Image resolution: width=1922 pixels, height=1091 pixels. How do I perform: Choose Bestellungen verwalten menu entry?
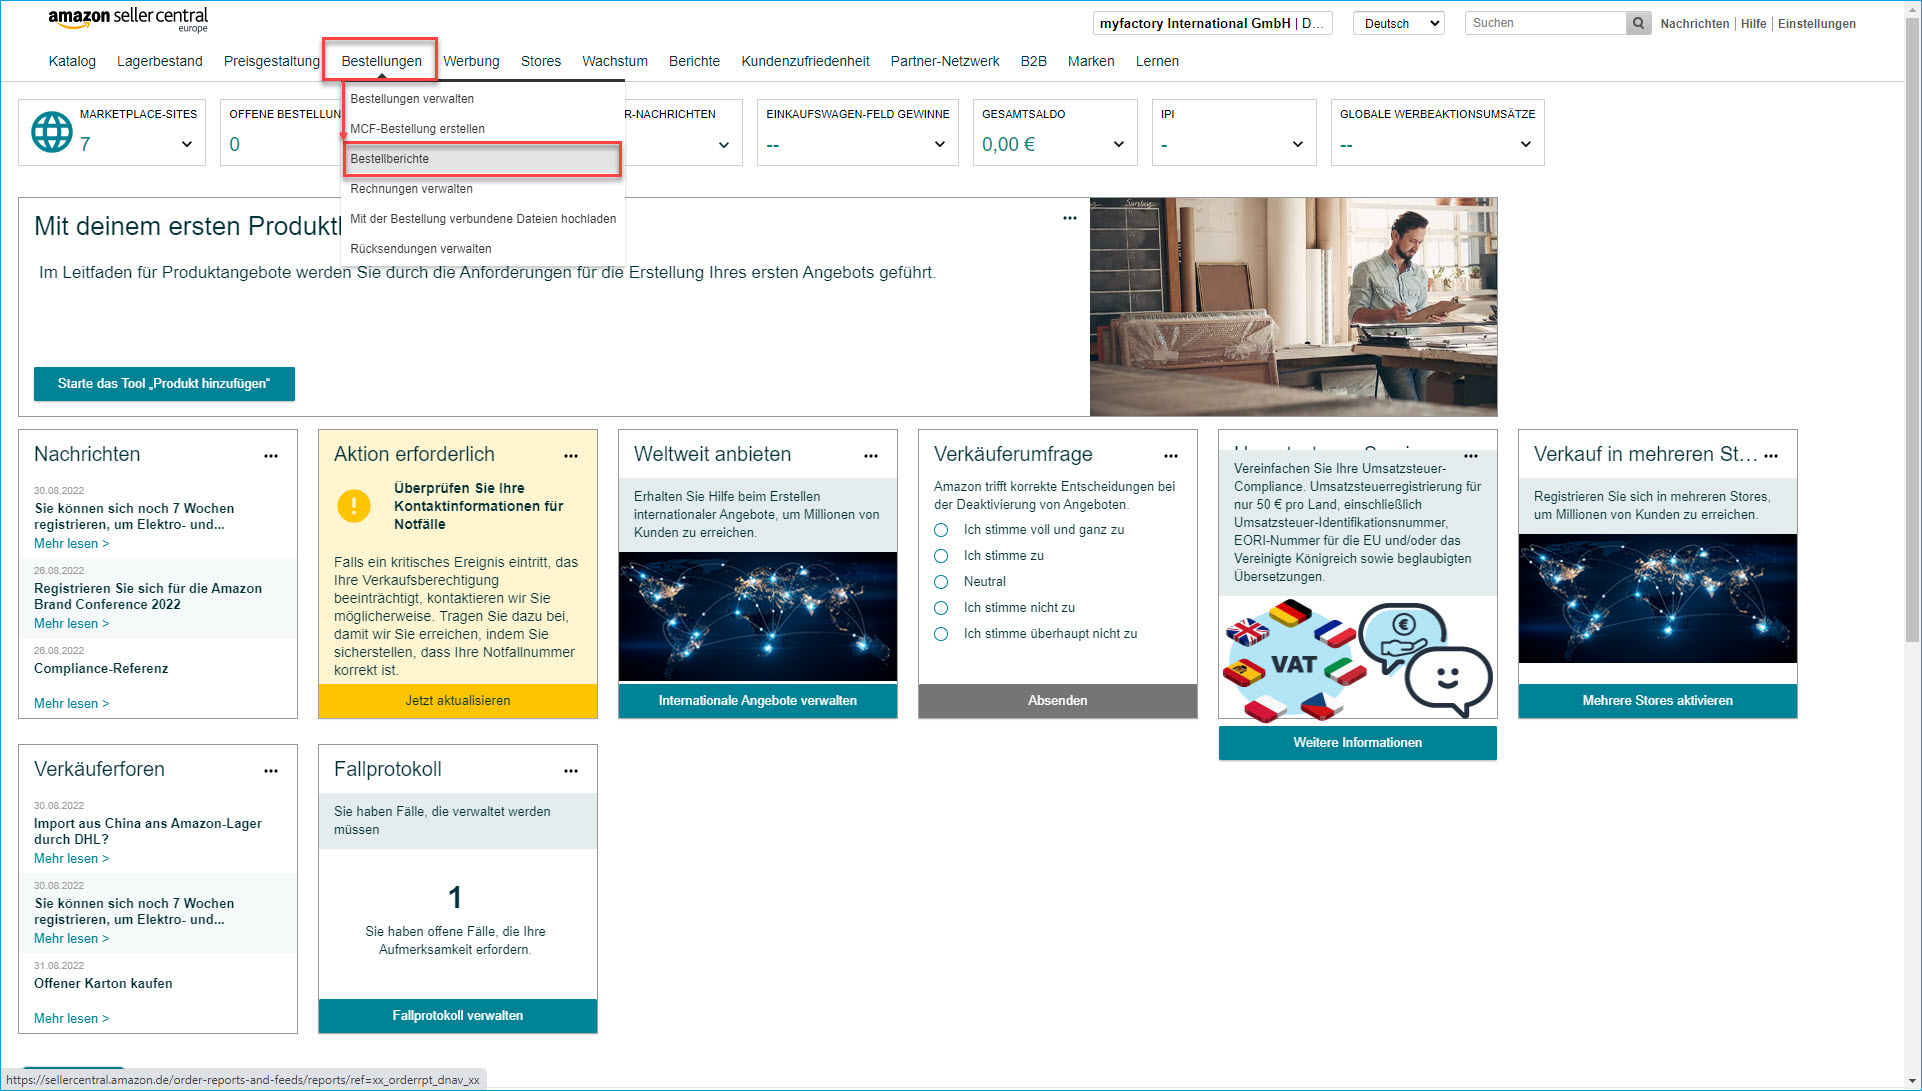412,99
